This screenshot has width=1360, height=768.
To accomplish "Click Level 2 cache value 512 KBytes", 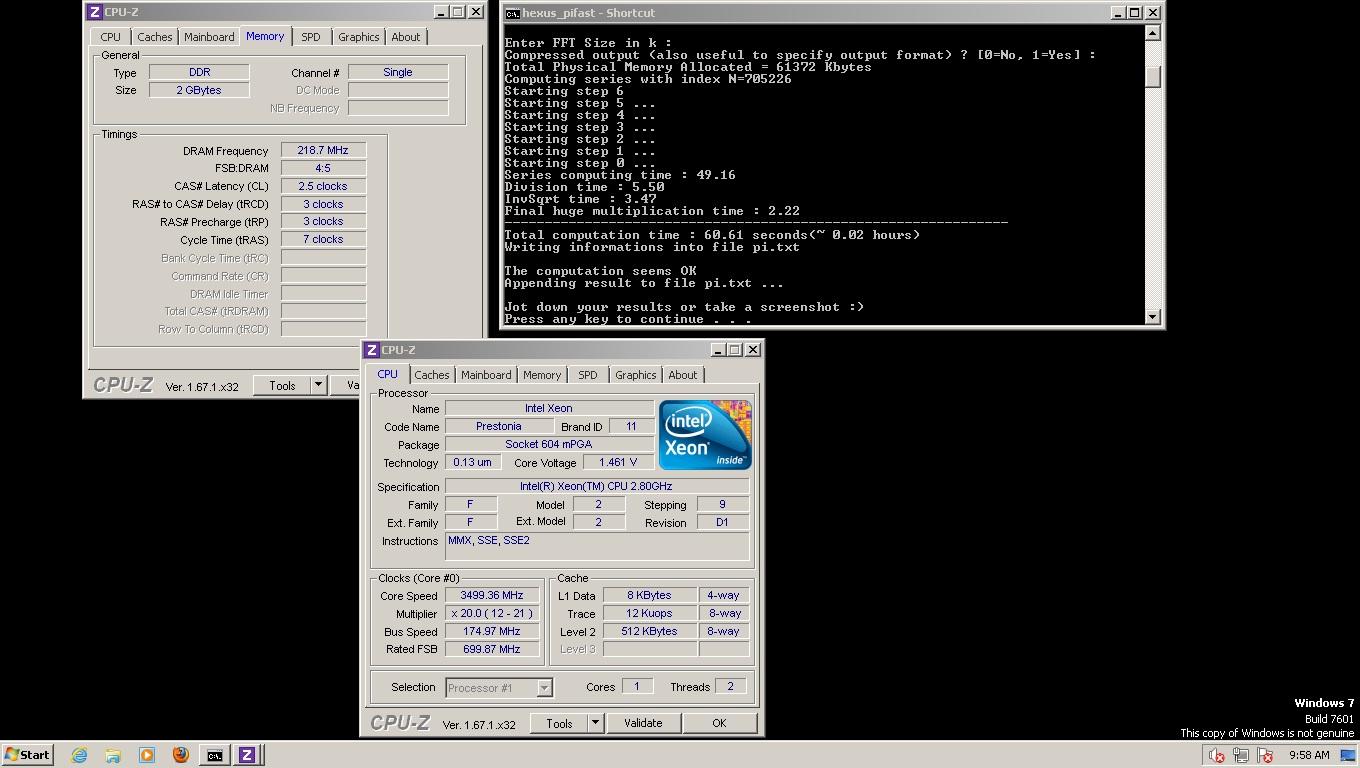I will pos(650,631).
